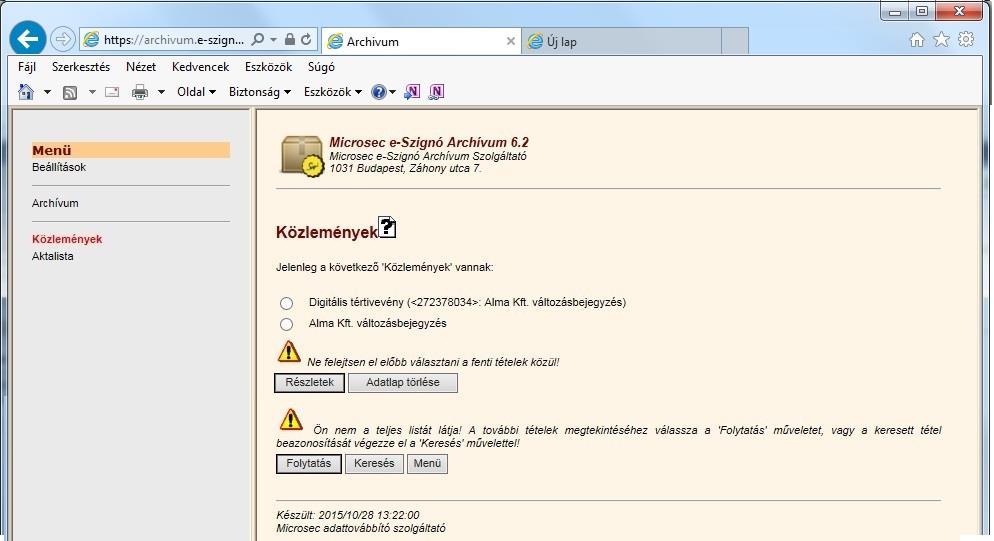Viewport: 994px width, 541px height.
Task: Click the search magnifier in address bar
Action: (257, 39)
